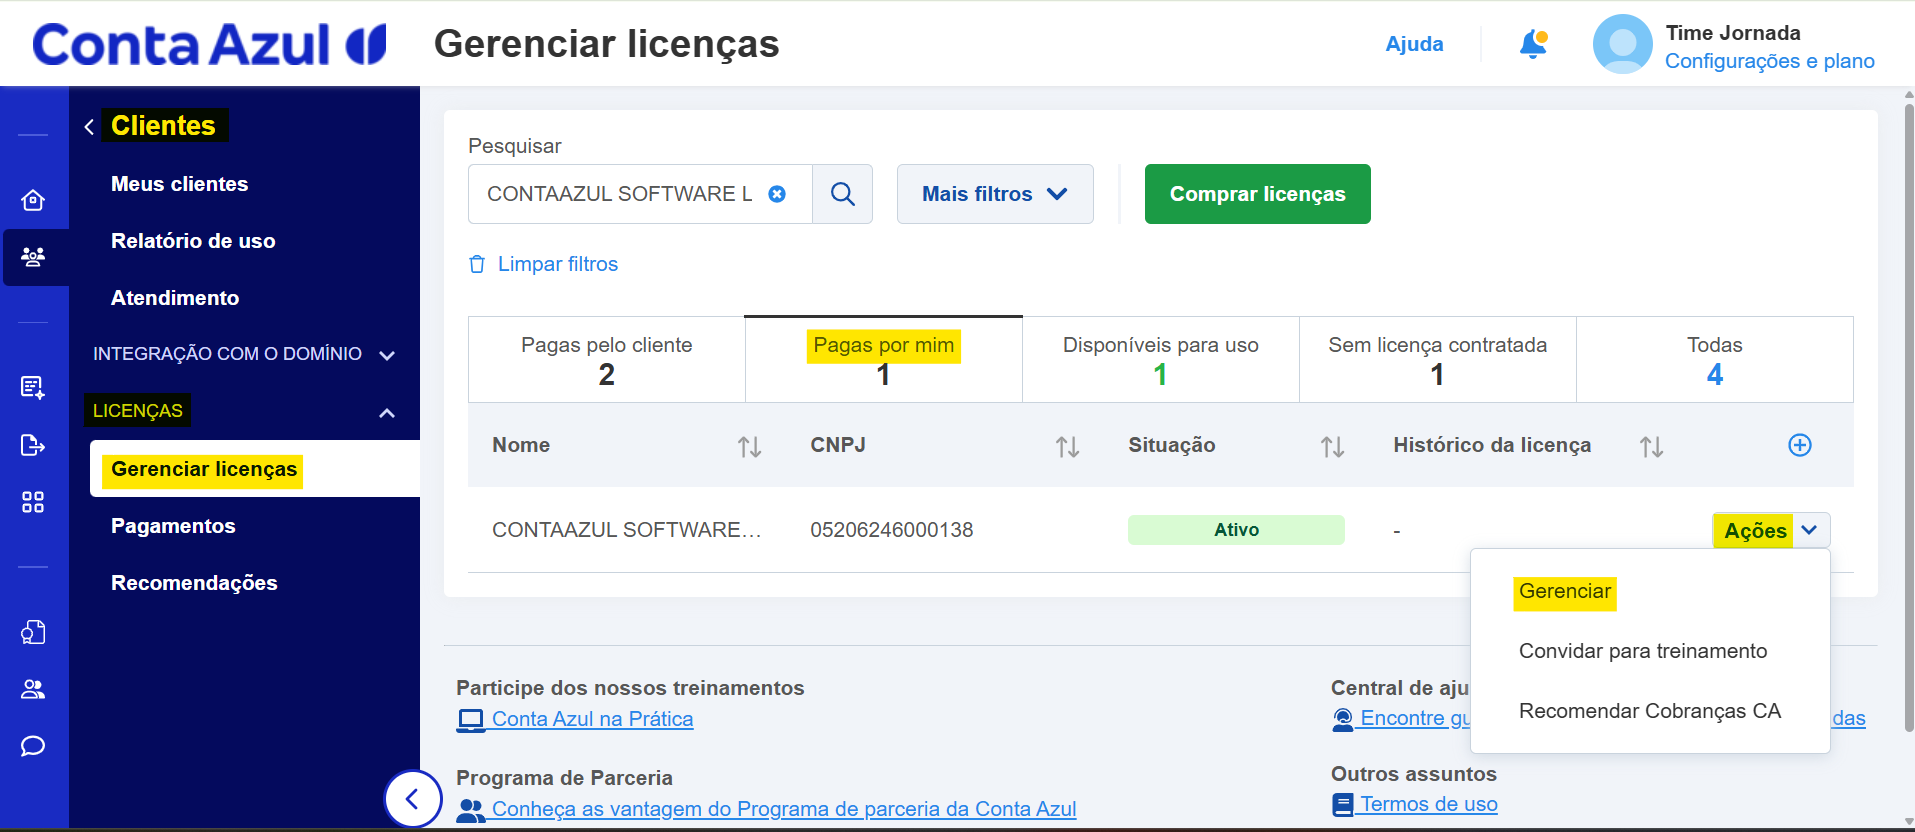This screenshot has width=1915, height=832.
Task: Open Gerenciar licenças menu item
Action: click(x=204, y=469)
